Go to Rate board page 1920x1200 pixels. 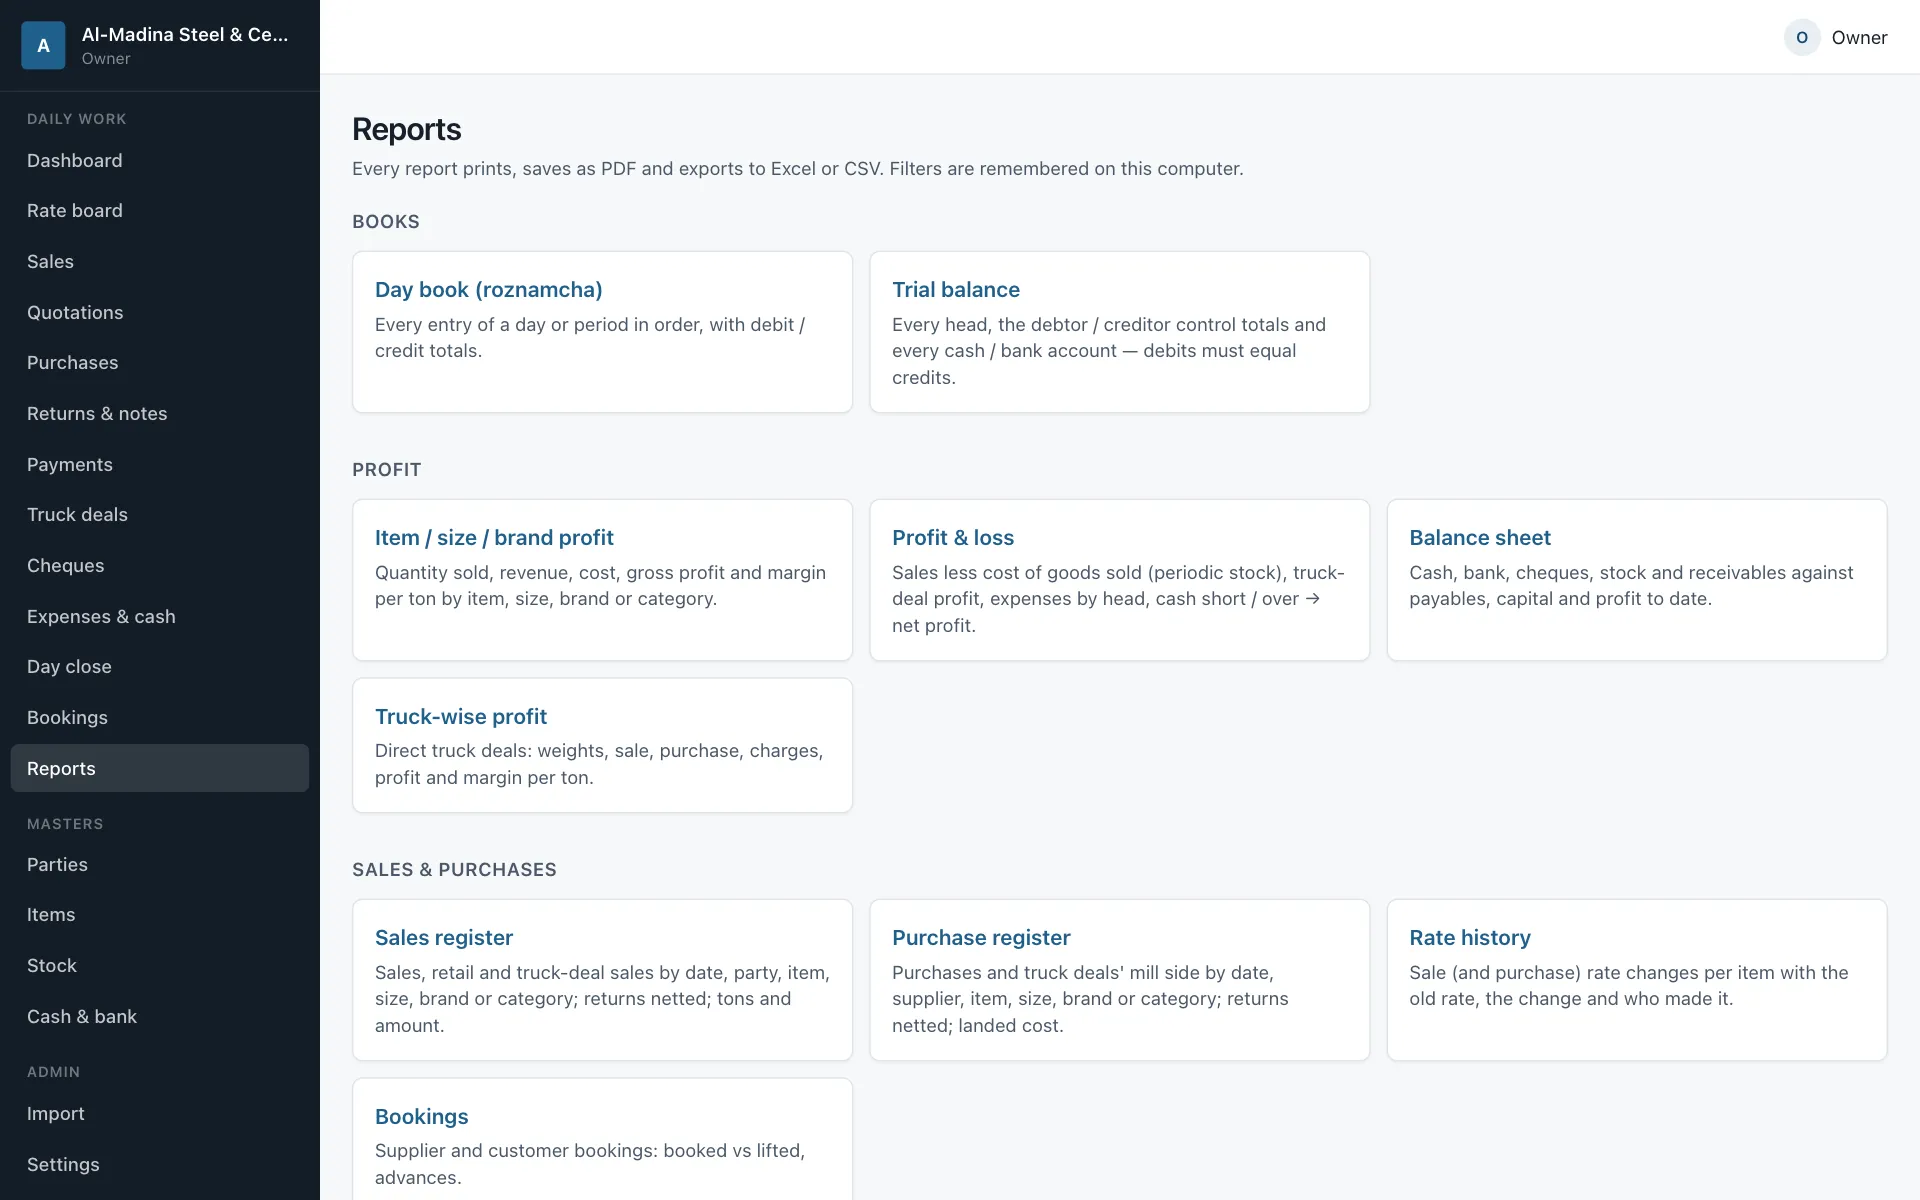point(160,211)
